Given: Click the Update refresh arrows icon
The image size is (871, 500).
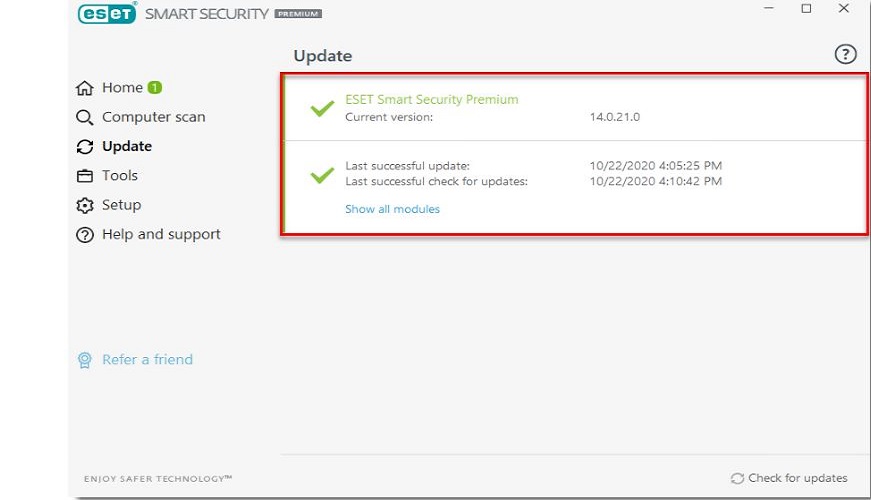Looking at the screenshot, I should [85, 146].
